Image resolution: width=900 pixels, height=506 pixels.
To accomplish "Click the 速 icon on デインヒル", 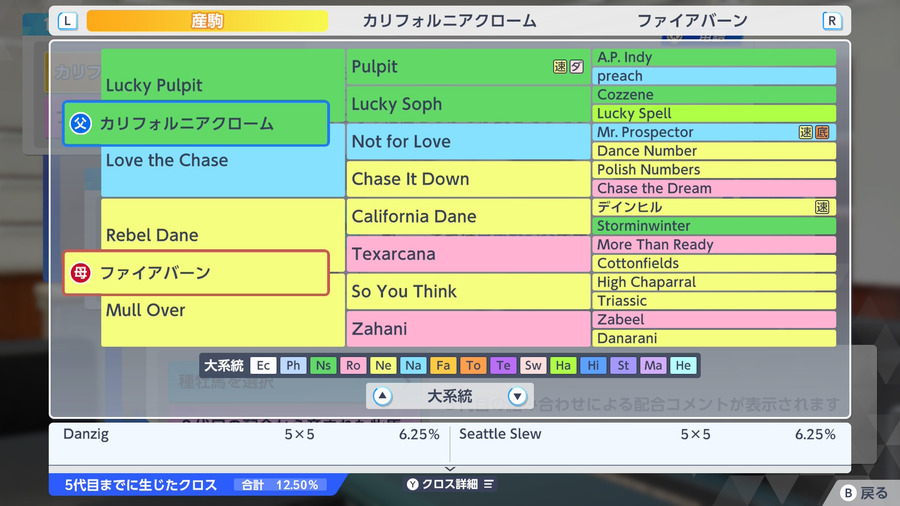I will click(822, 207).
